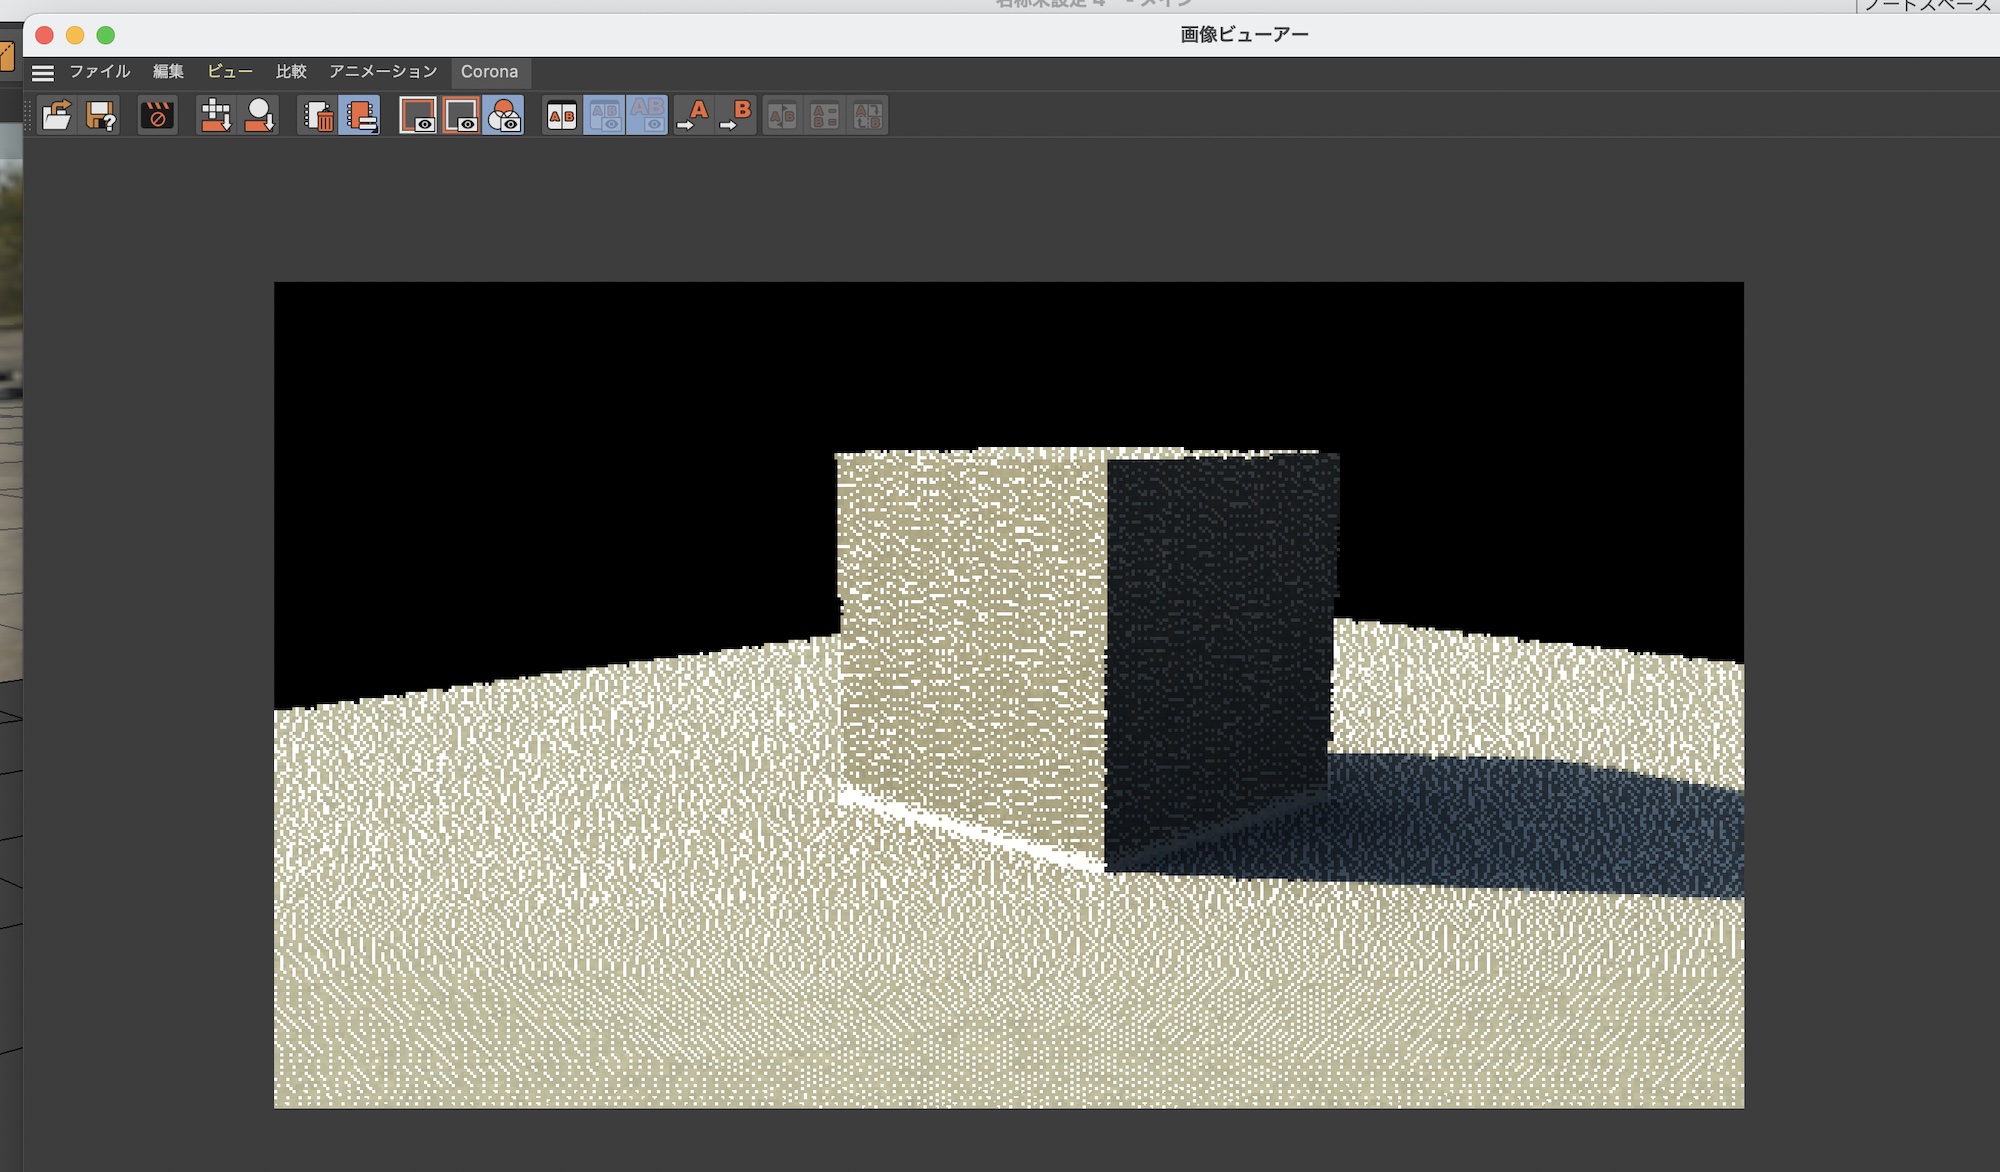Viewport: 2000px width, 1172px height.
Task: Click the Corona menu item
Action: (489, 72)
